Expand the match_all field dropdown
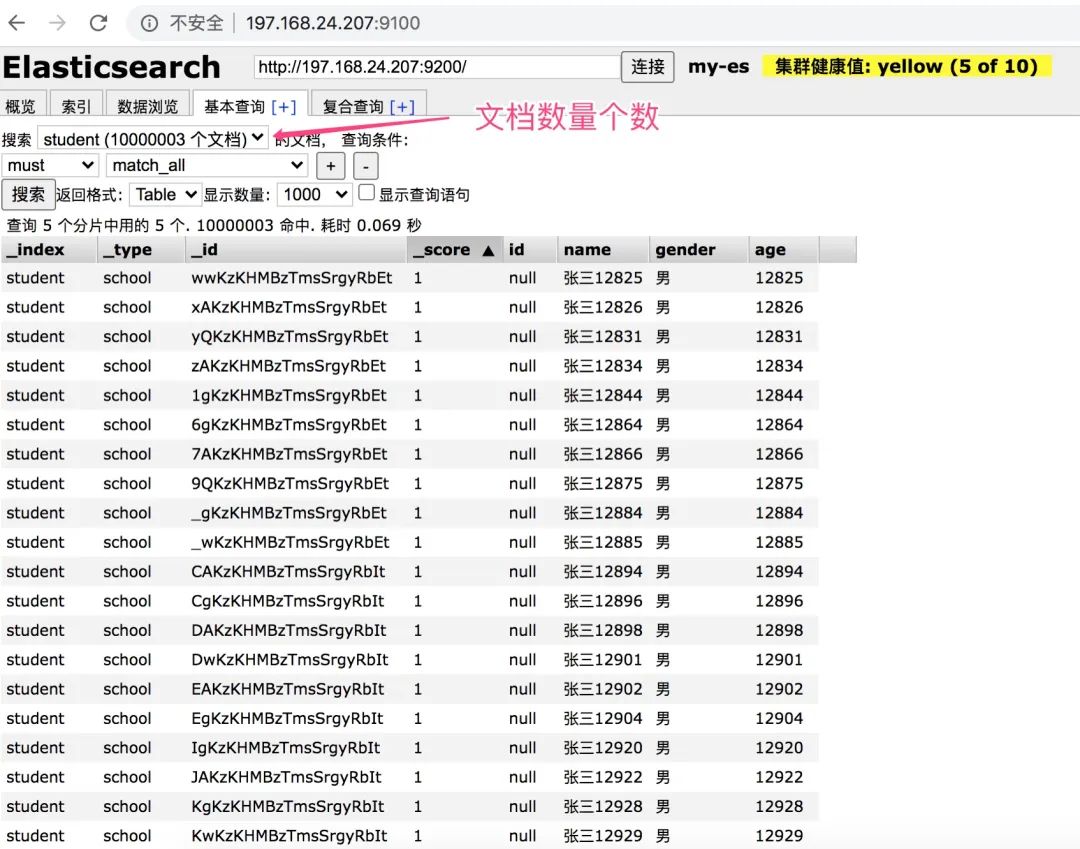Screen dimensions: 1080x849 pyautogui.click(x=207, y=165)
